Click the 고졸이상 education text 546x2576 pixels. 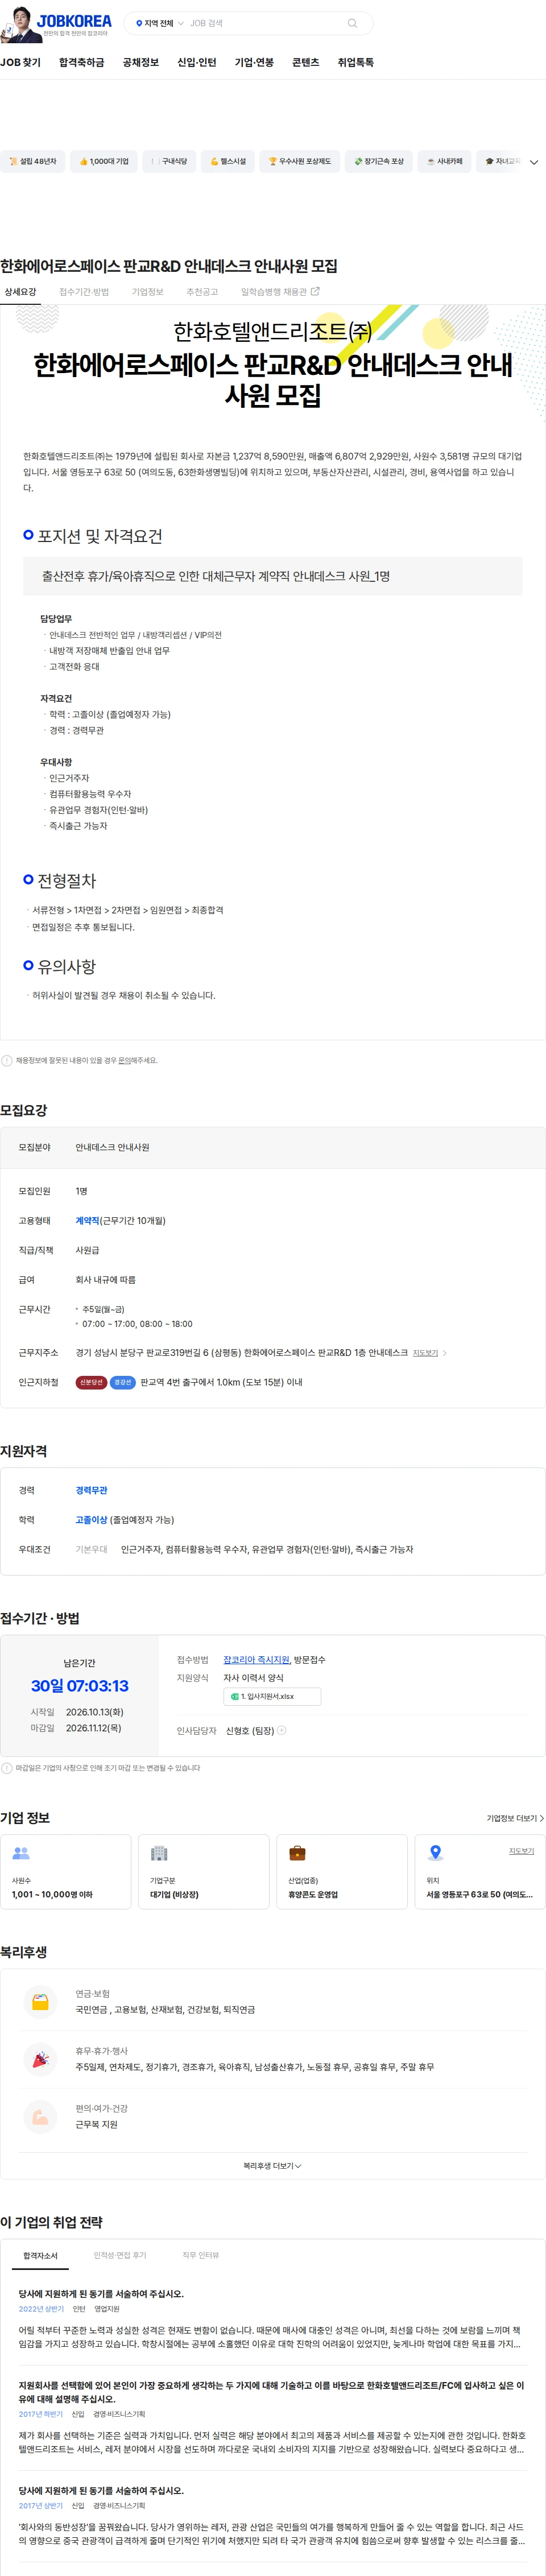(x=91, y=1520)
